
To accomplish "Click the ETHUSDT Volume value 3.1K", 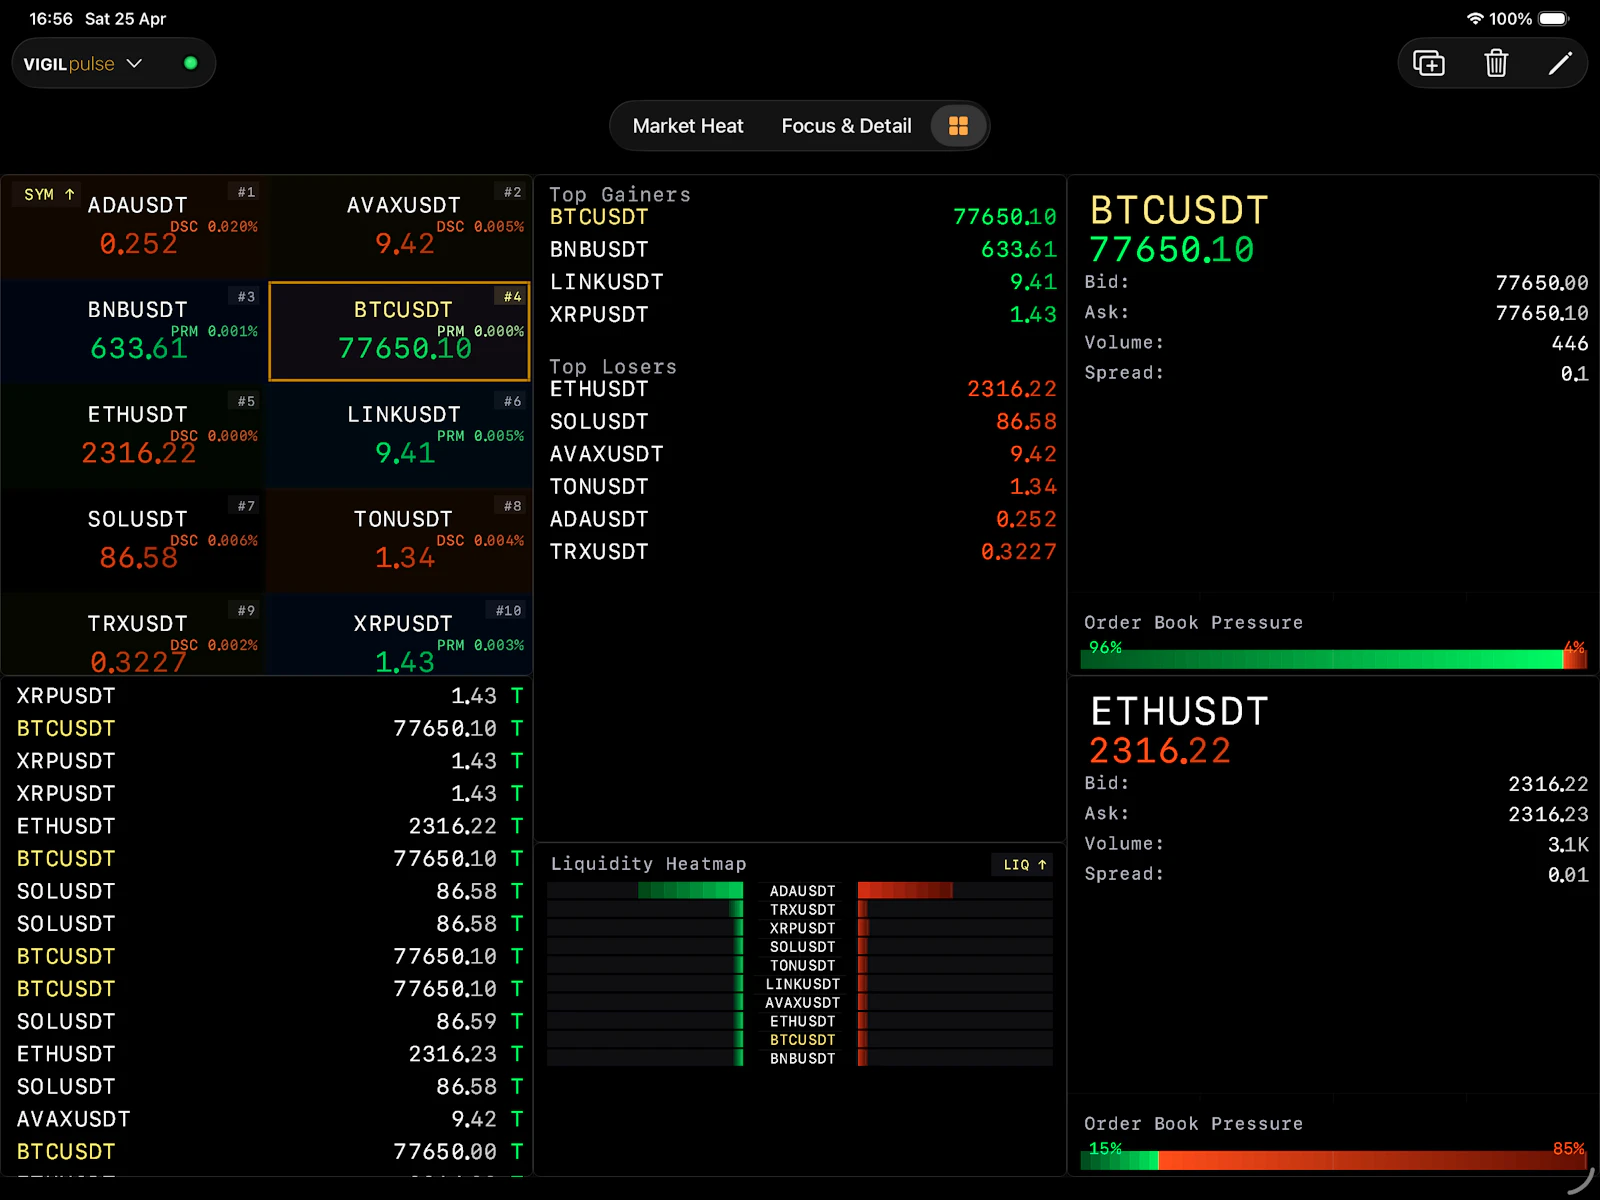I will click(x=1568, y=844).
